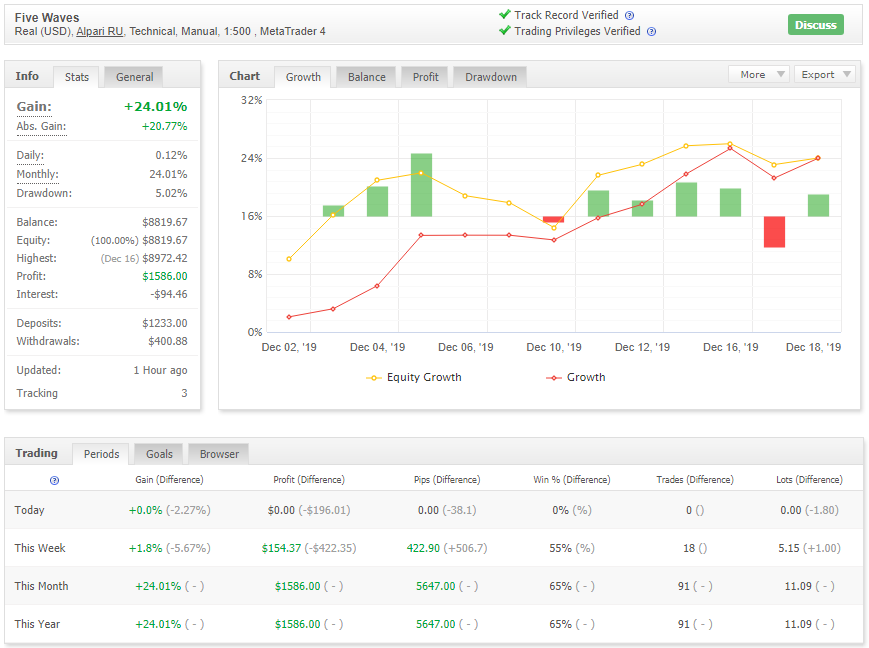Click the last Growth data point on Dec 18

[818, 158]
